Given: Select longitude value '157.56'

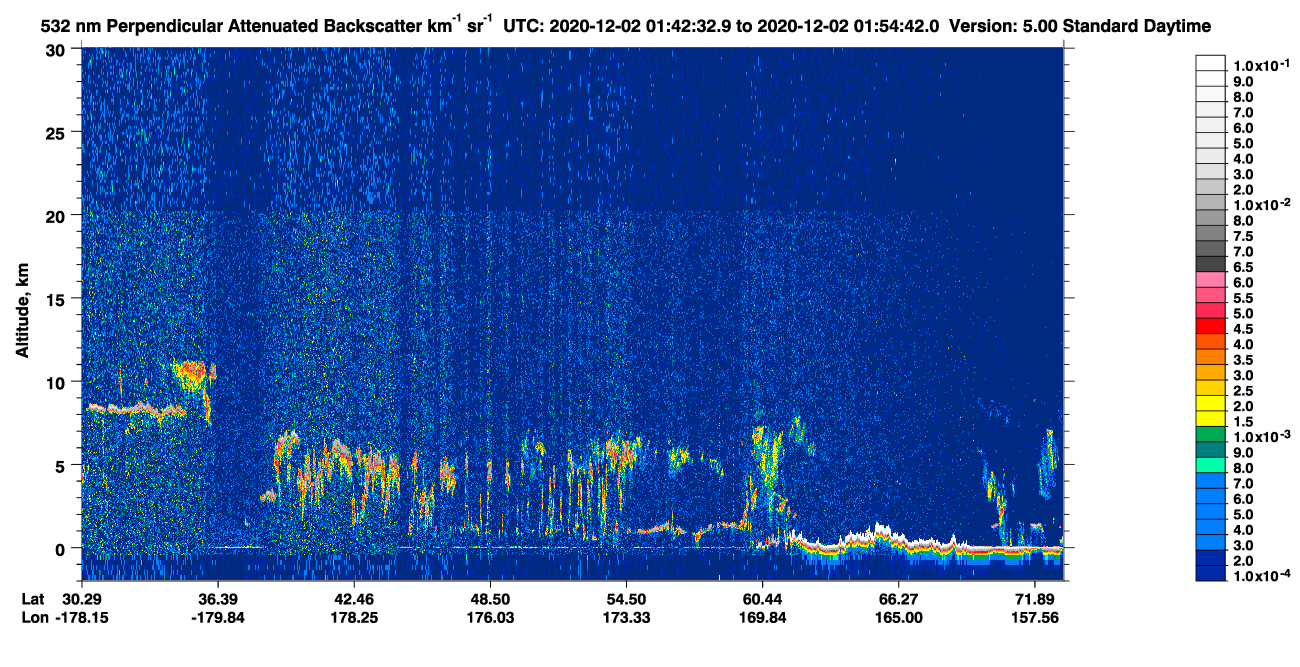Looking at the screenshot, I should (x=1035, y=618).
